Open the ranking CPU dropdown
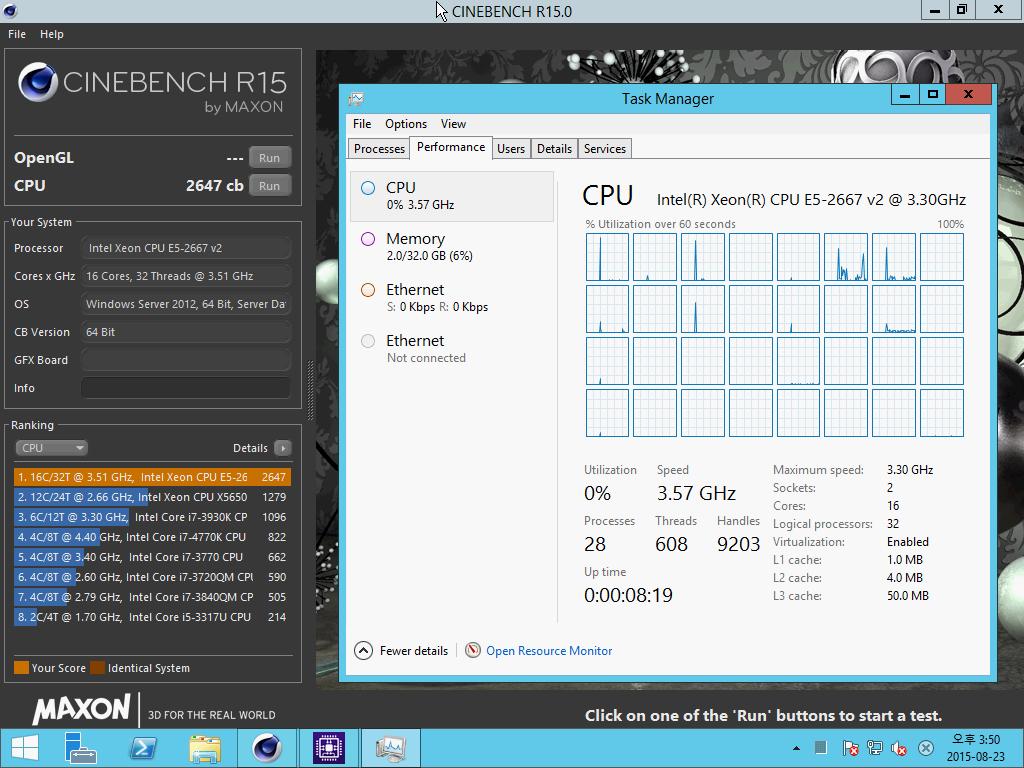Screen dimensions: 1024x768 [x=52, y=448]
